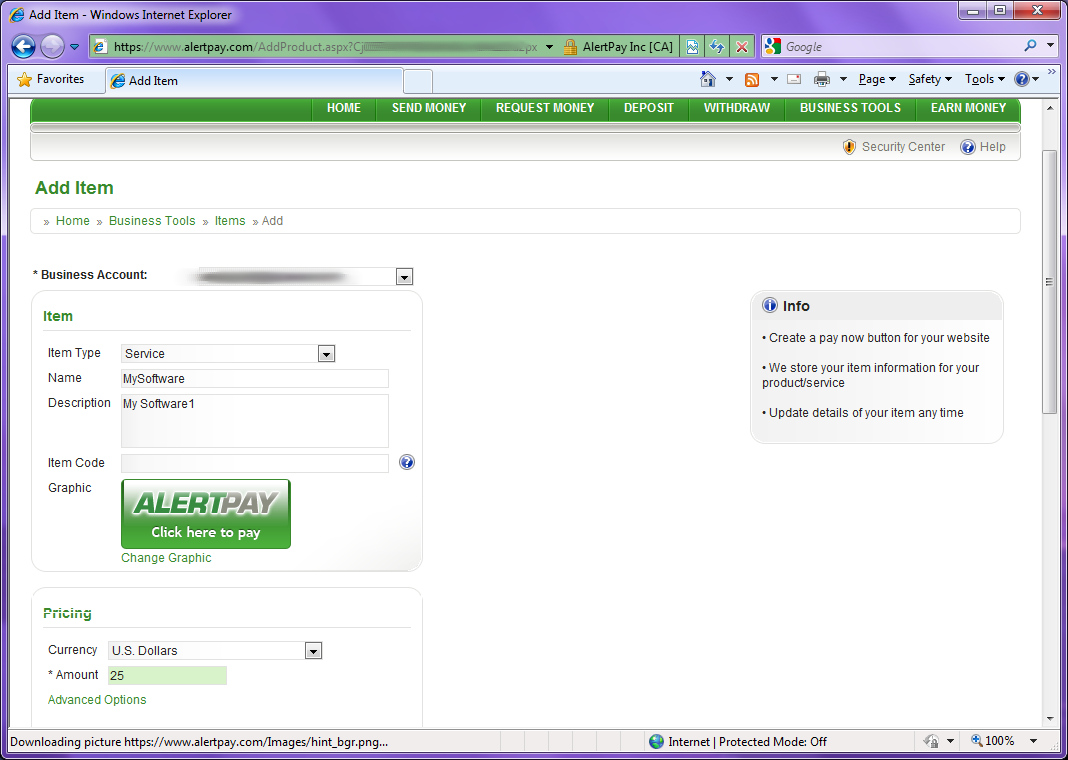
Task: Open the WITHDRAW navigation menu
Action: [x=737, y=108]
